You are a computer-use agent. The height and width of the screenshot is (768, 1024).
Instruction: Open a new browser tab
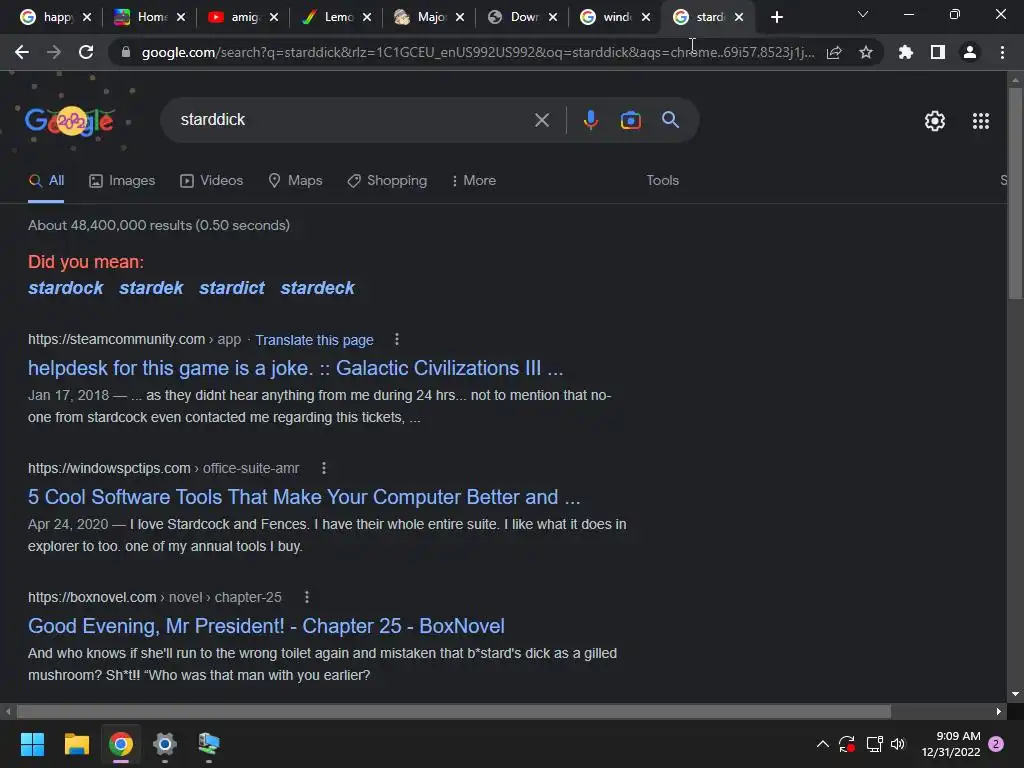point(776,18)
